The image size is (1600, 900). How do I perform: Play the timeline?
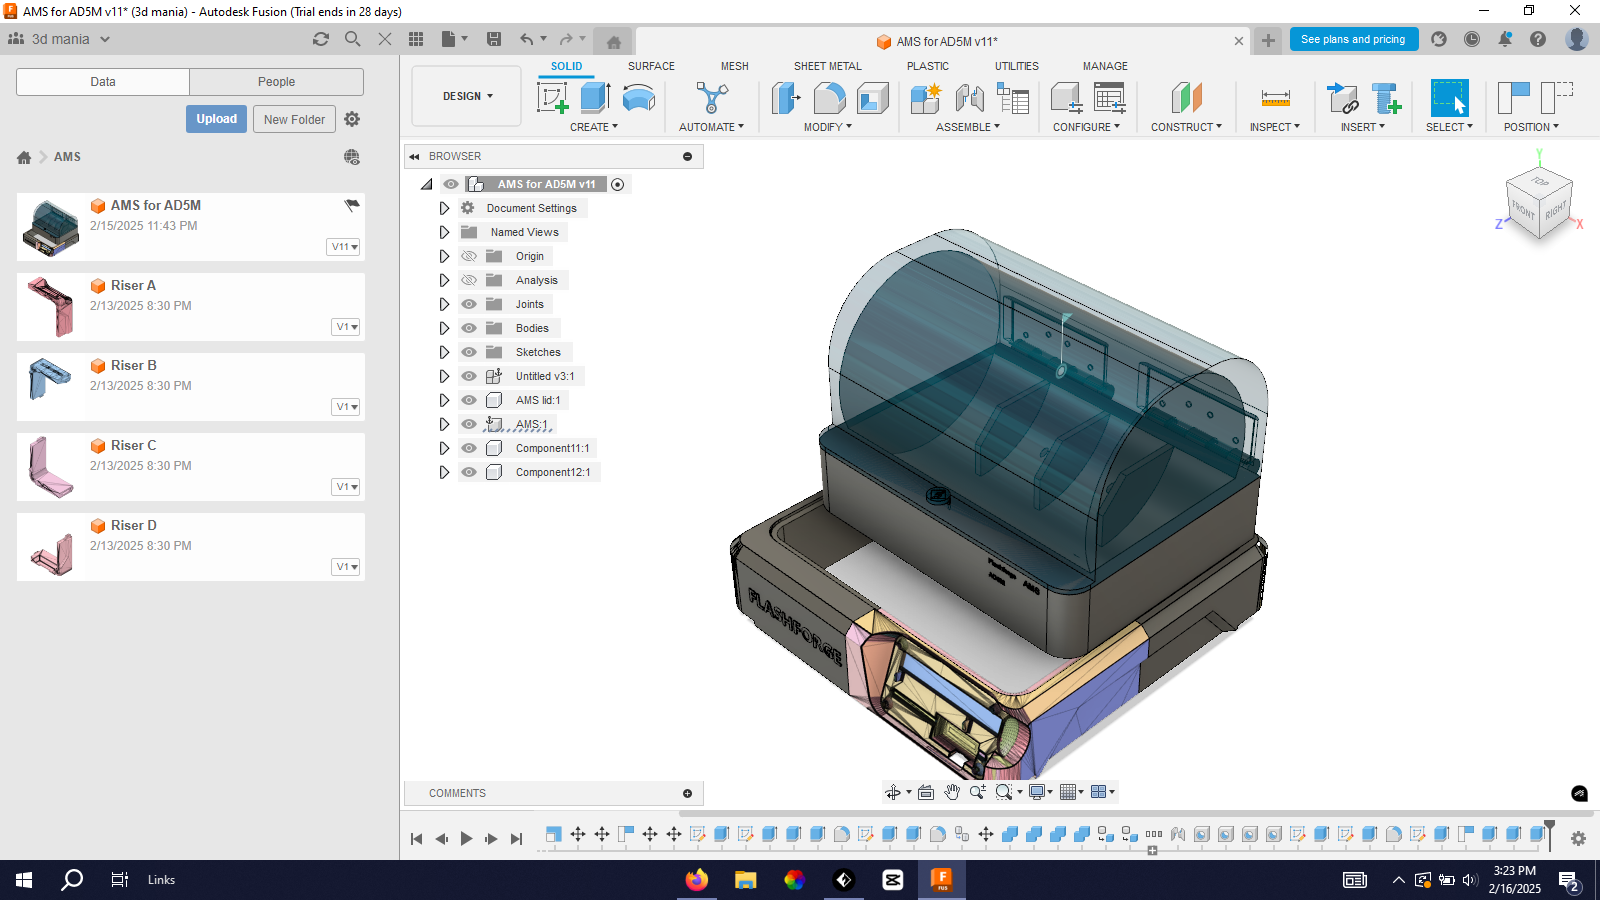[x=466, y=839]
